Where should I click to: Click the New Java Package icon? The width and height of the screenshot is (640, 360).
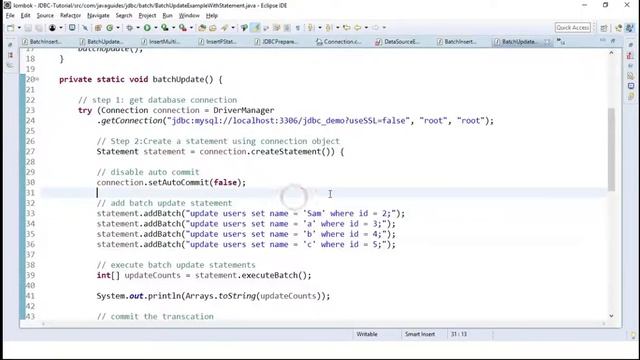[98, 28]
